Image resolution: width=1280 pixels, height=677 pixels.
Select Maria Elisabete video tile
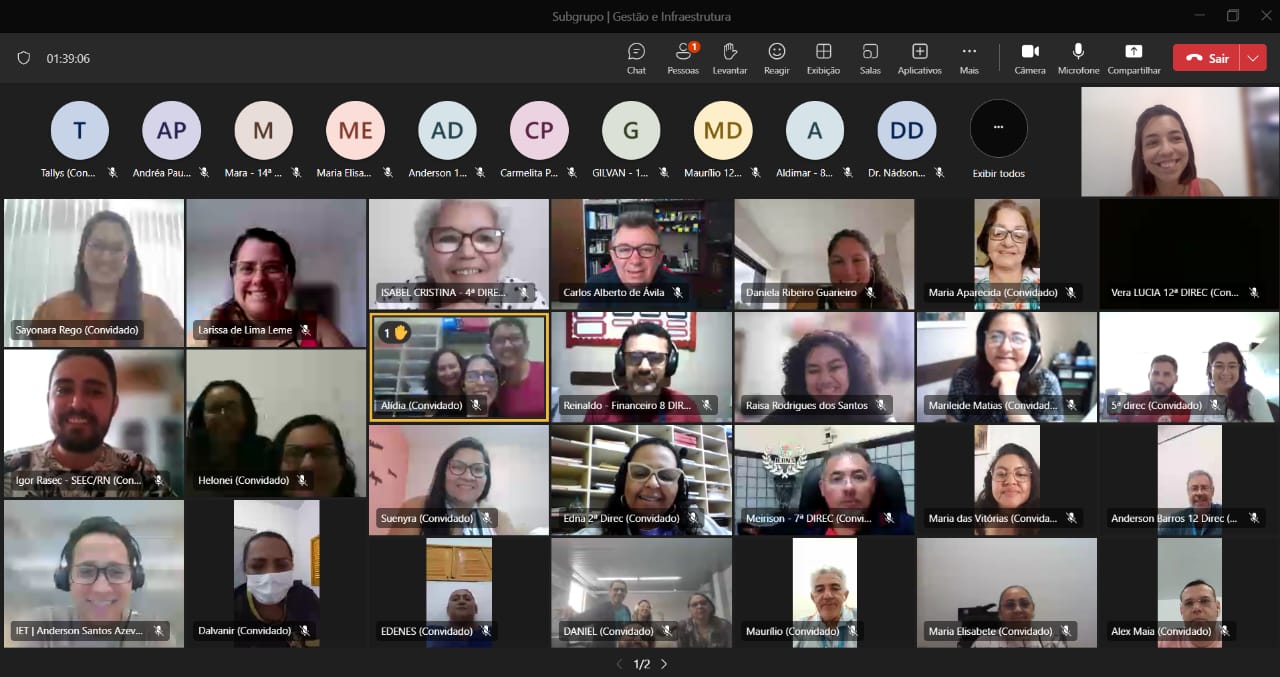[1007, 593]
